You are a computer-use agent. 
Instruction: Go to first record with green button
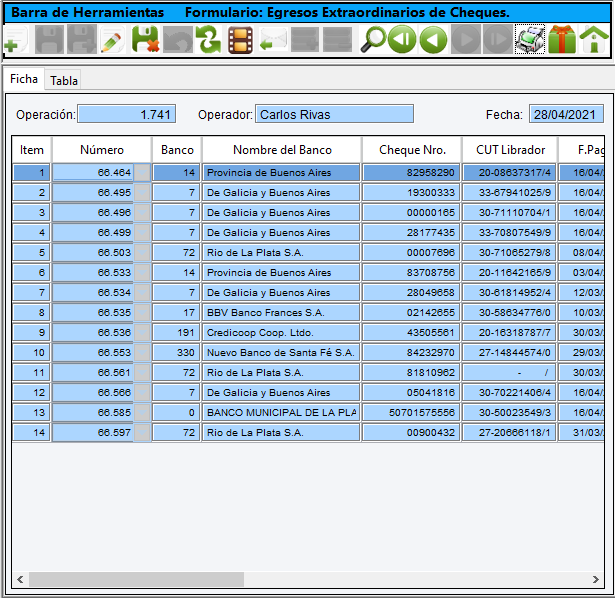[402, 40]
